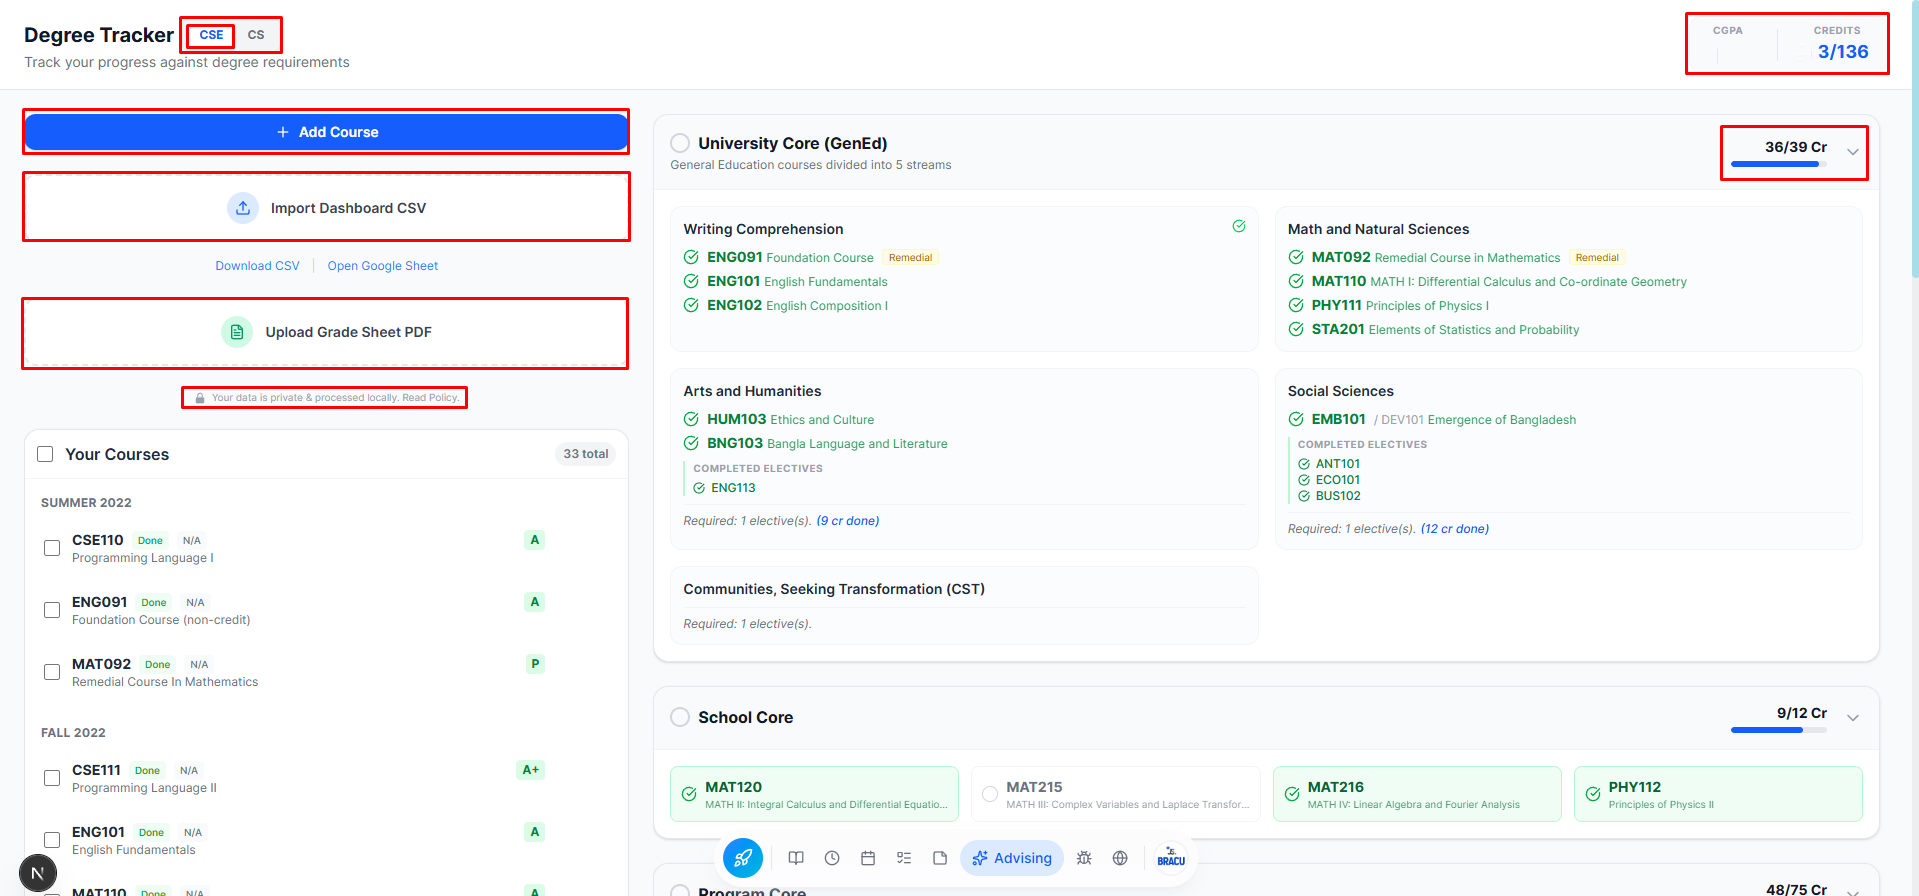Click the 36/39 Cr progress bar
1919x896 pixels.
1779,164
